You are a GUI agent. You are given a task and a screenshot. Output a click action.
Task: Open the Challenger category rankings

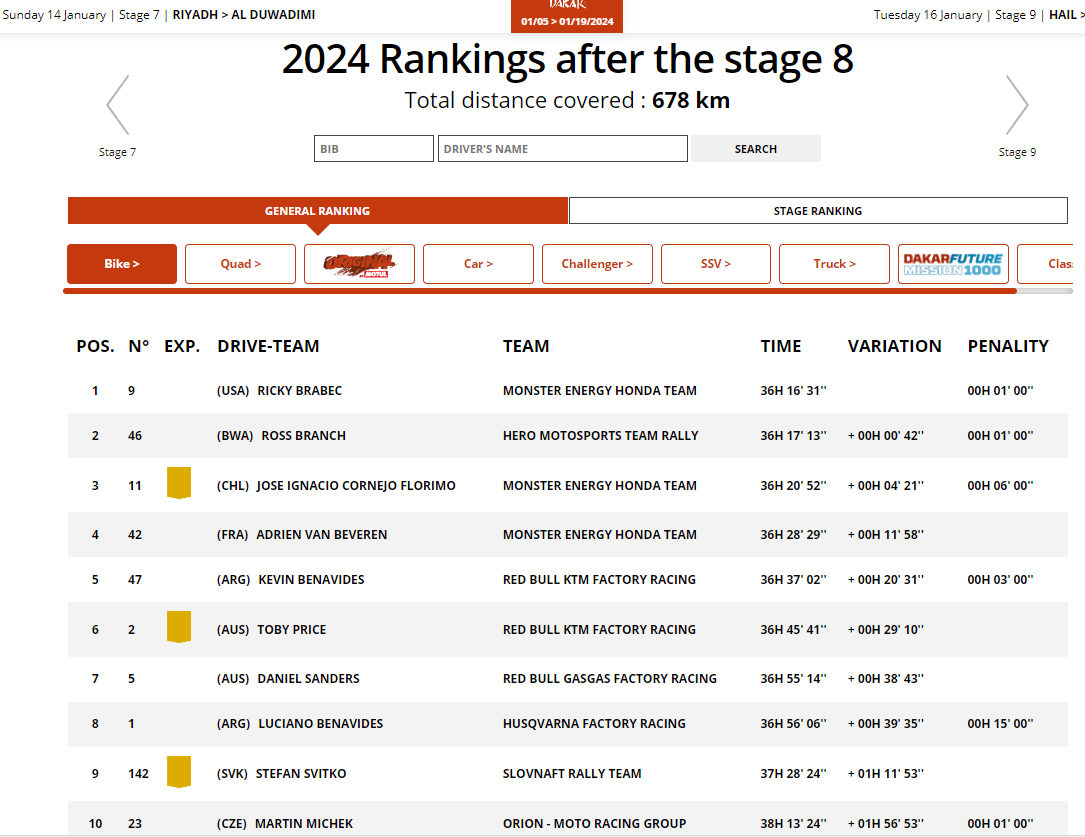click(x=597, y=264)
